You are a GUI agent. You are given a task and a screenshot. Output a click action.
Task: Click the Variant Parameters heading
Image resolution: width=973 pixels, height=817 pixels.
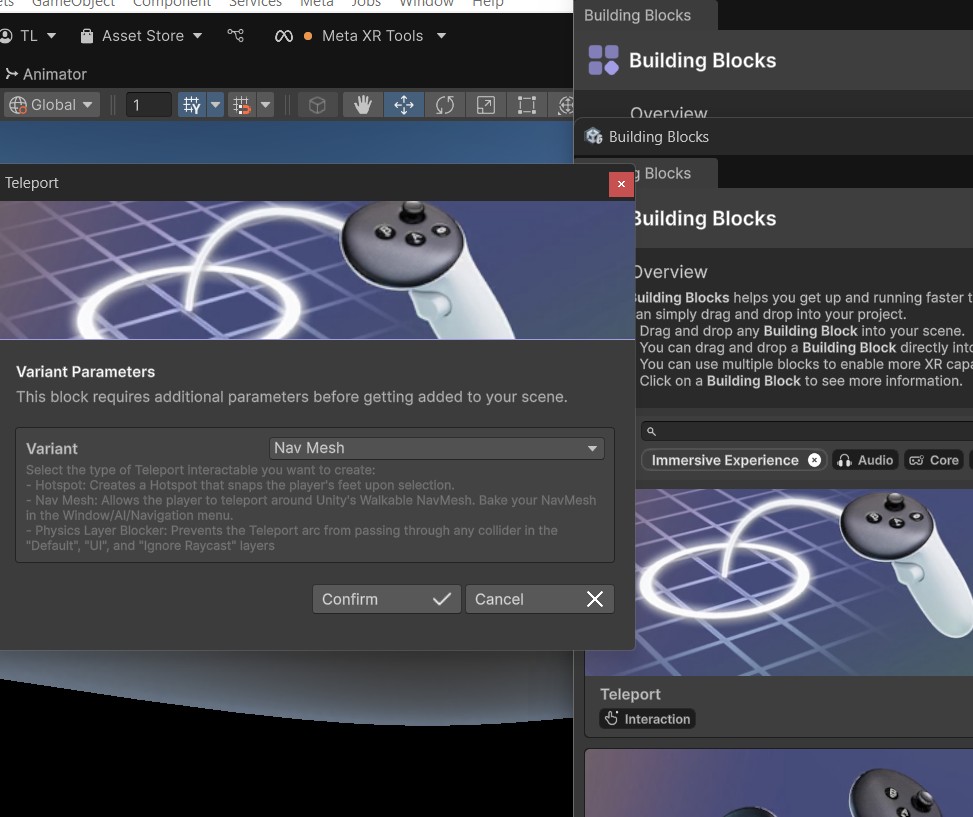click(x=86, y=372)
